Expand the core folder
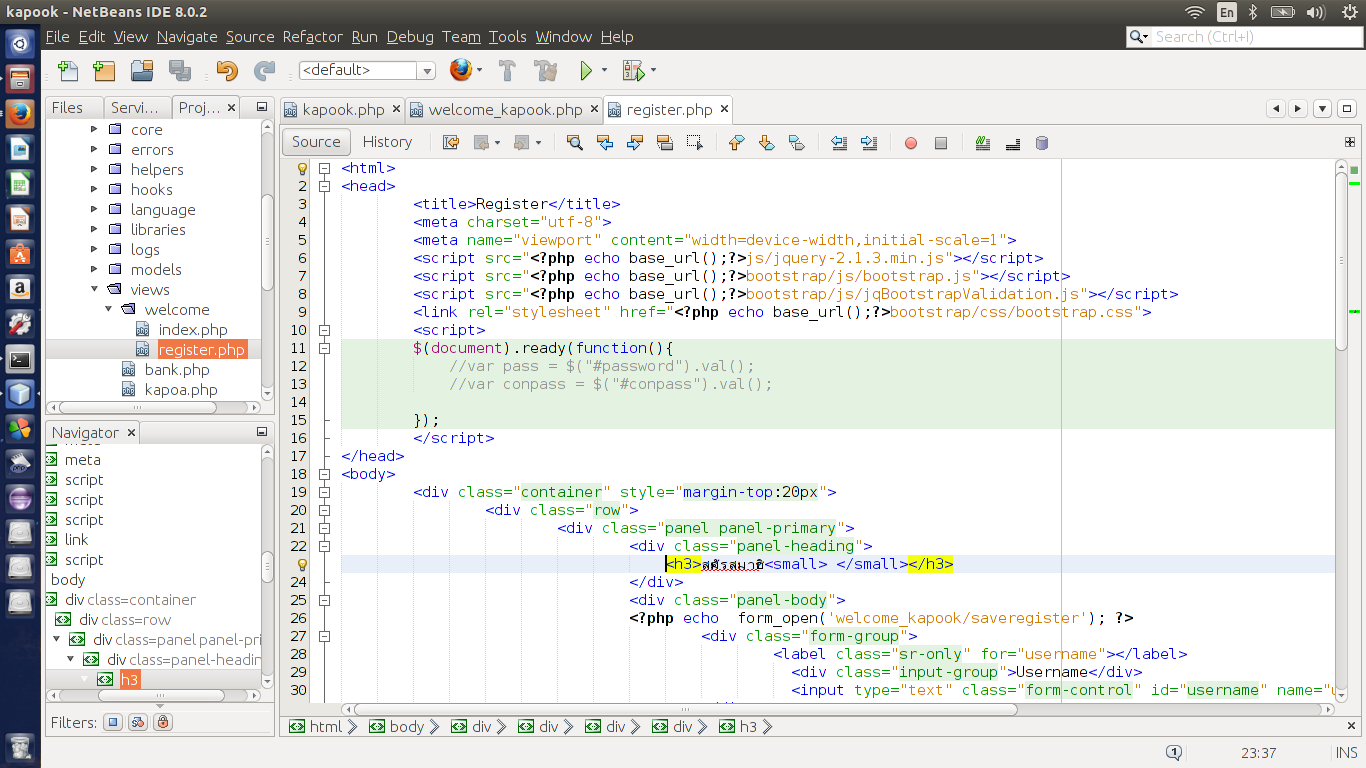1366x768 pixels. (x=95, y=130)
